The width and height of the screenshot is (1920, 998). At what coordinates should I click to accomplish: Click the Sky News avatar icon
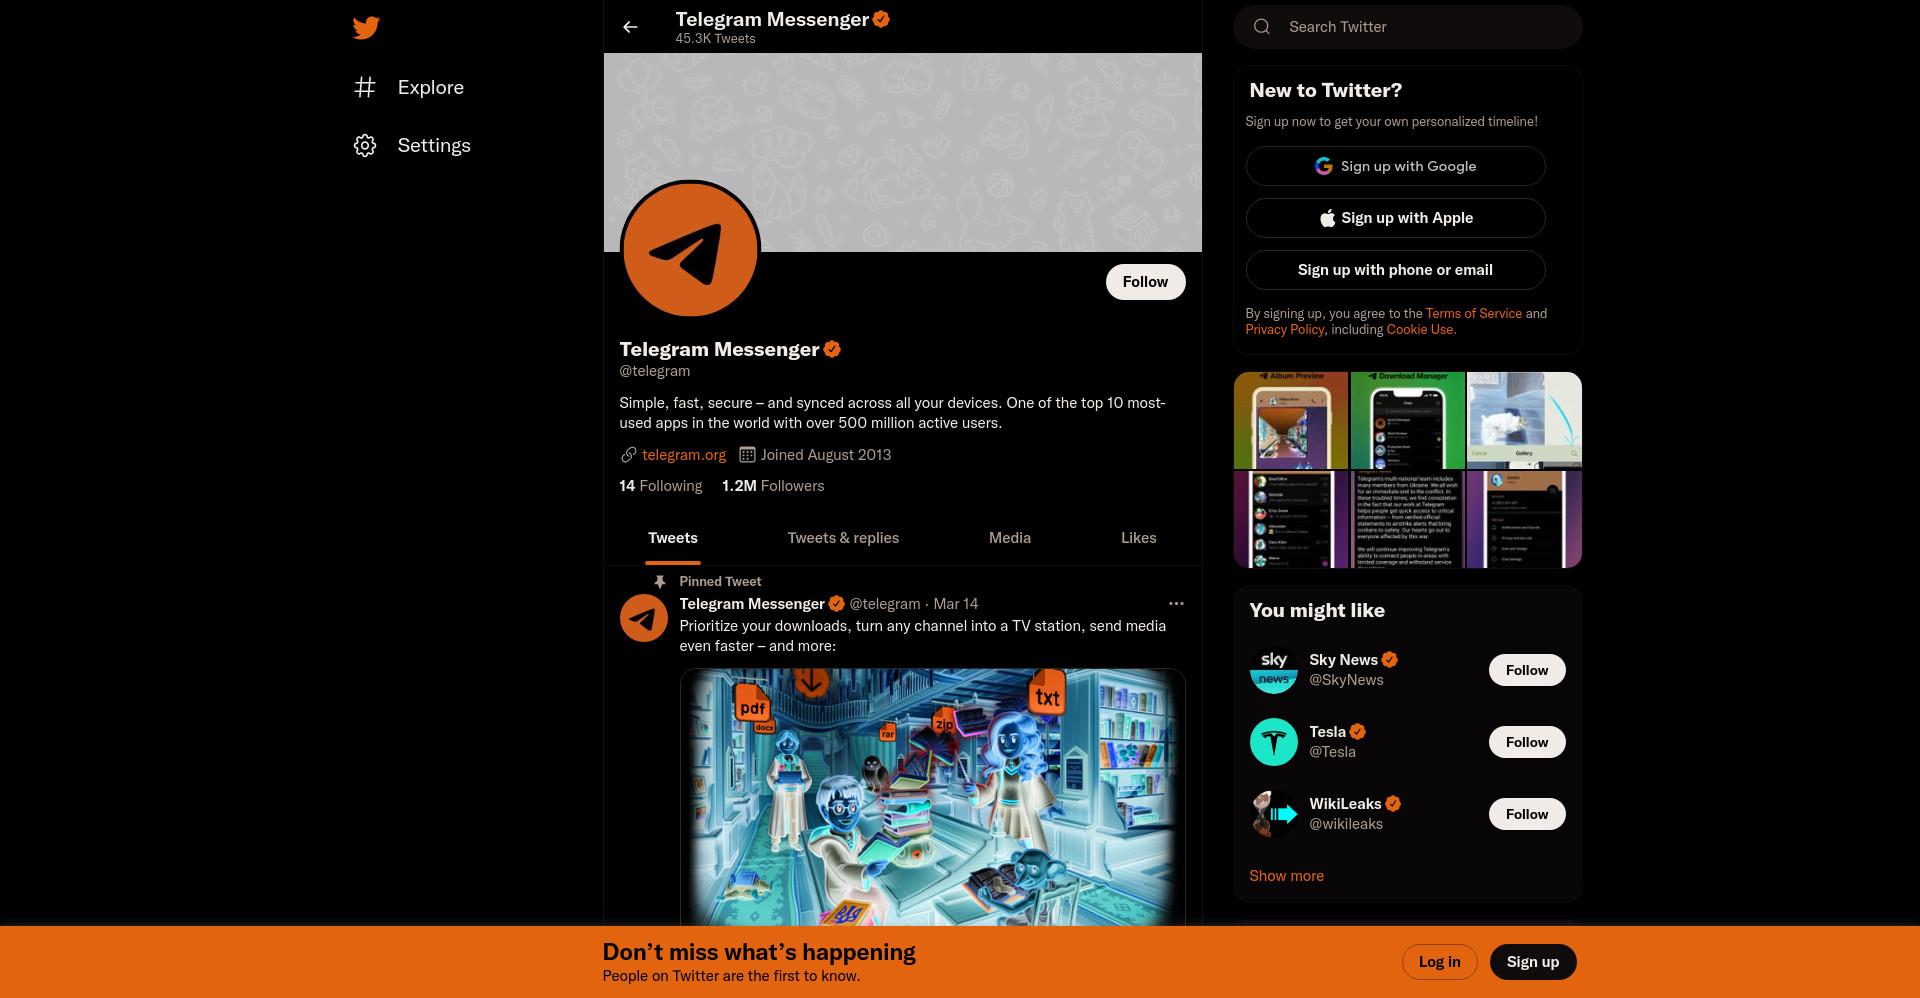coord(1274,670)
